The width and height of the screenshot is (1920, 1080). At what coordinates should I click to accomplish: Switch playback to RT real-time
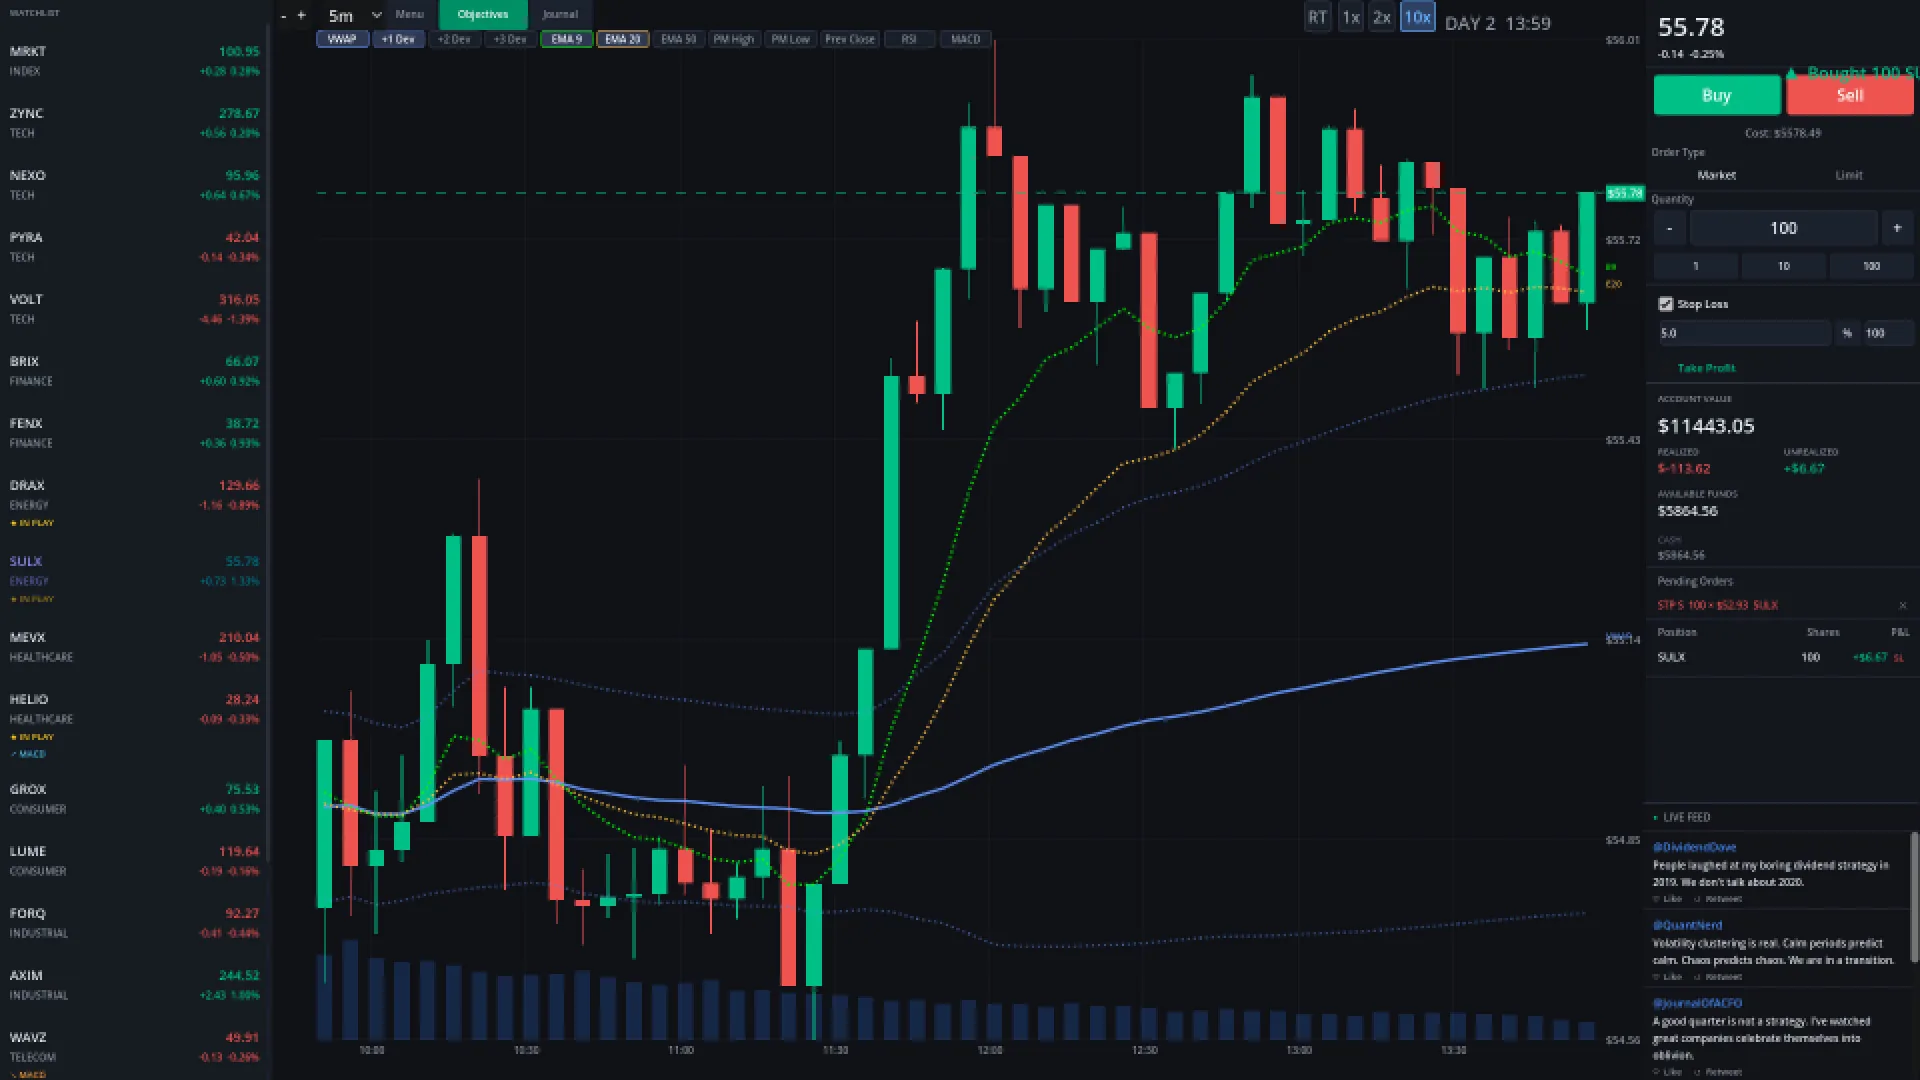pos(1317,17)
